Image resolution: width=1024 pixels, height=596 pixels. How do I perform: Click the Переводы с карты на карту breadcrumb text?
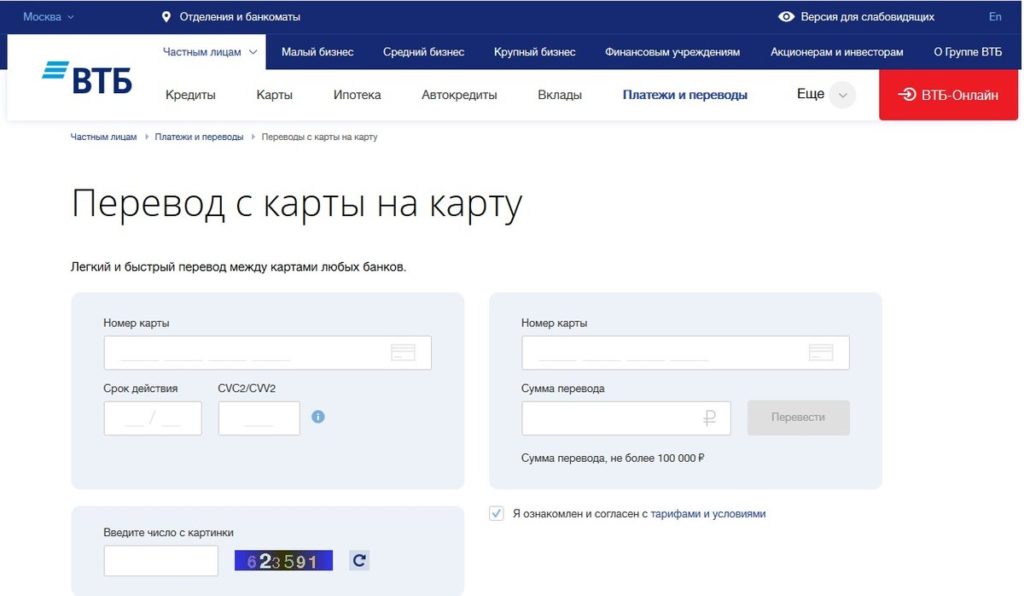(x=319, y=137)
